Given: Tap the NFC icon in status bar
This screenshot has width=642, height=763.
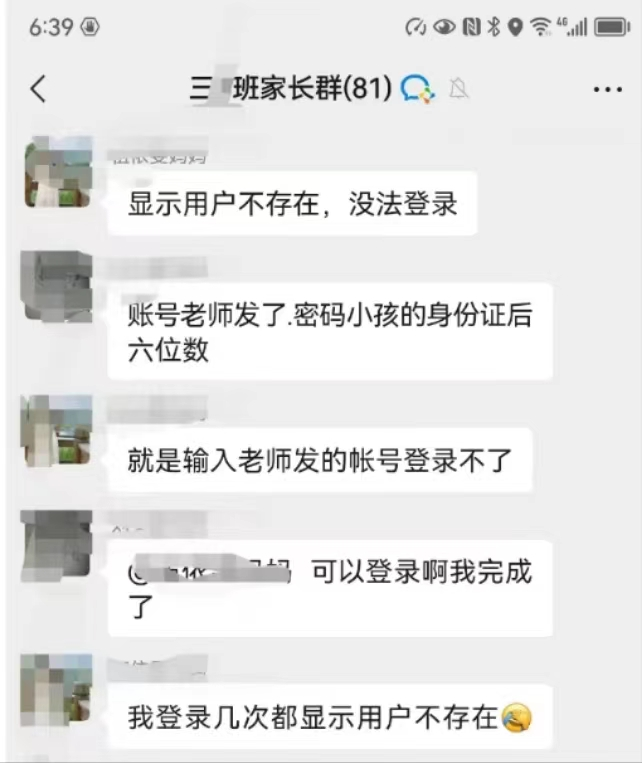Looking at the screenshot, I should 472,27.
